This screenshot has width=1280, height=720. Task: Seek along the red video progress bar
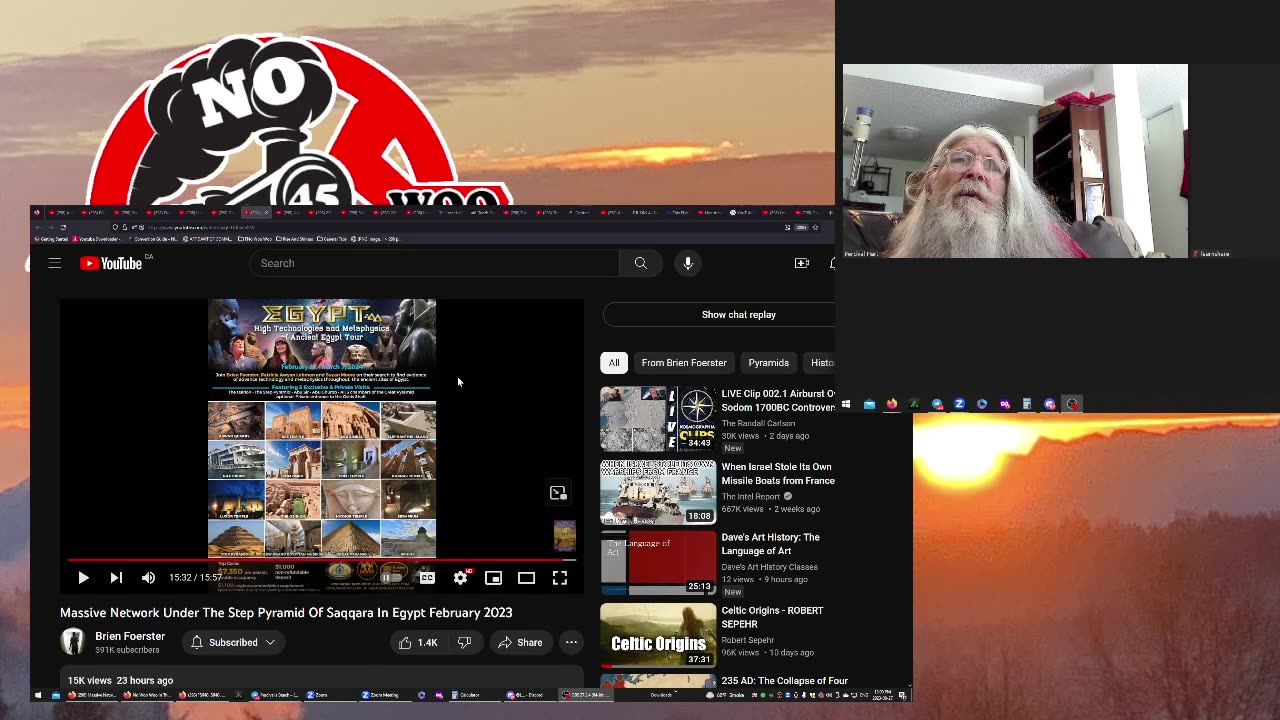(321, 560)
